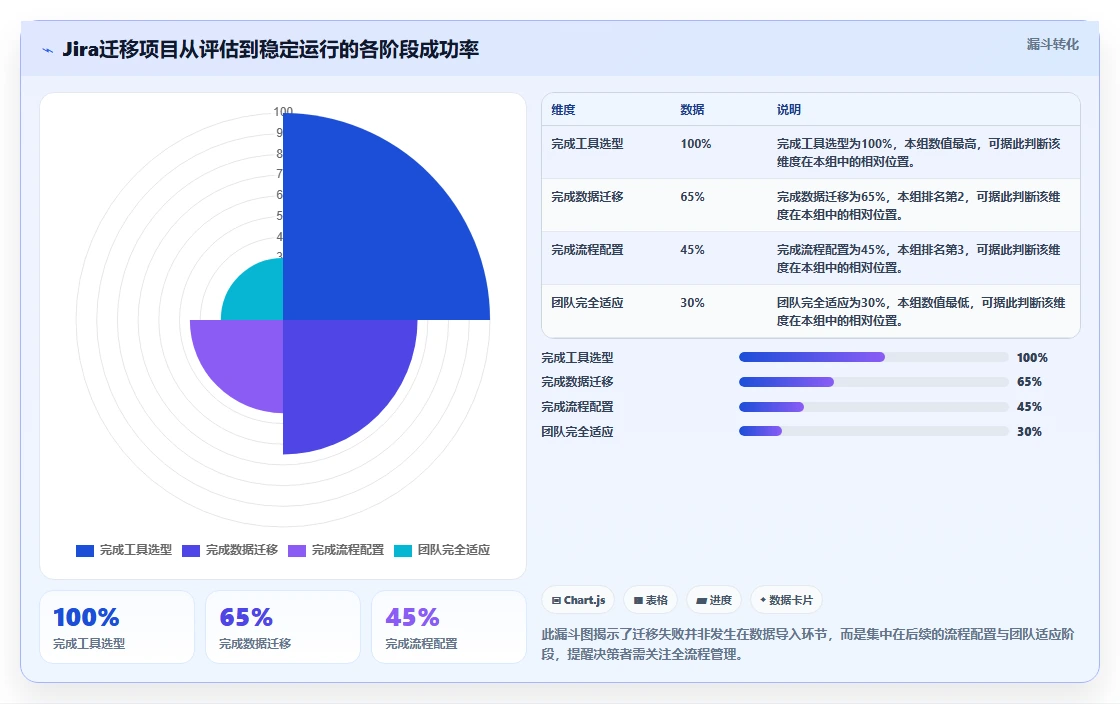Image resolution: width=1120 pixels, height=704 pixels.
Task: Select the Chart.js chip
Action: (579, 600)
